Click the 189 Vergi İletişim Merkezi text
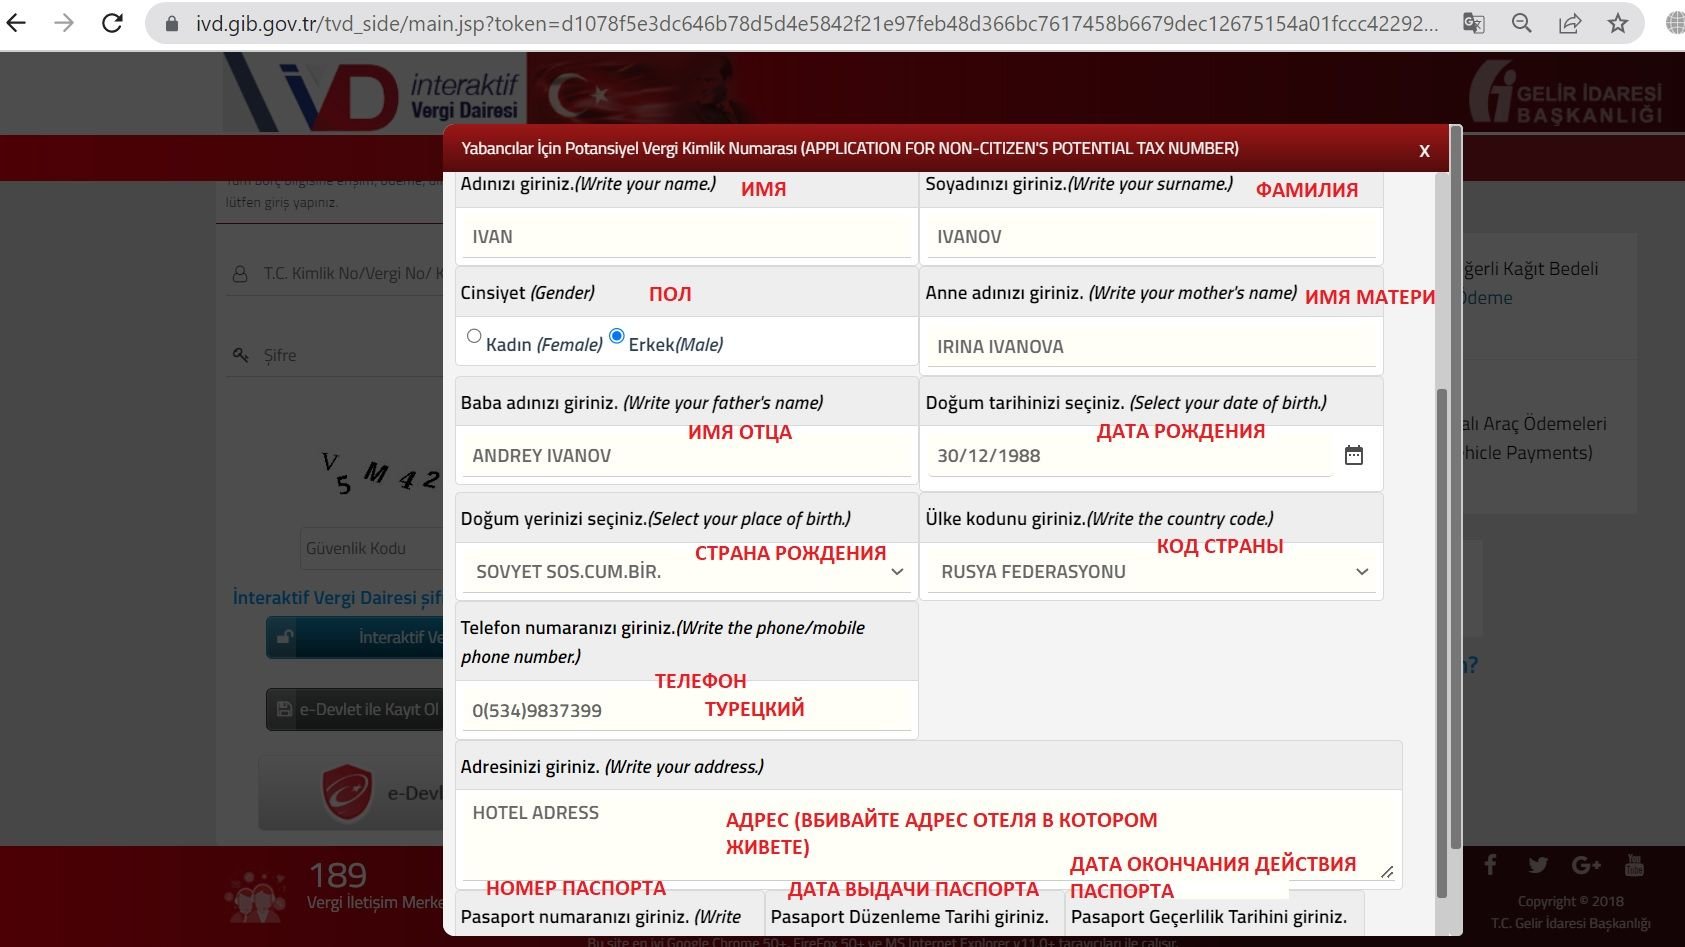1685x947 pixels. [374, 888]
